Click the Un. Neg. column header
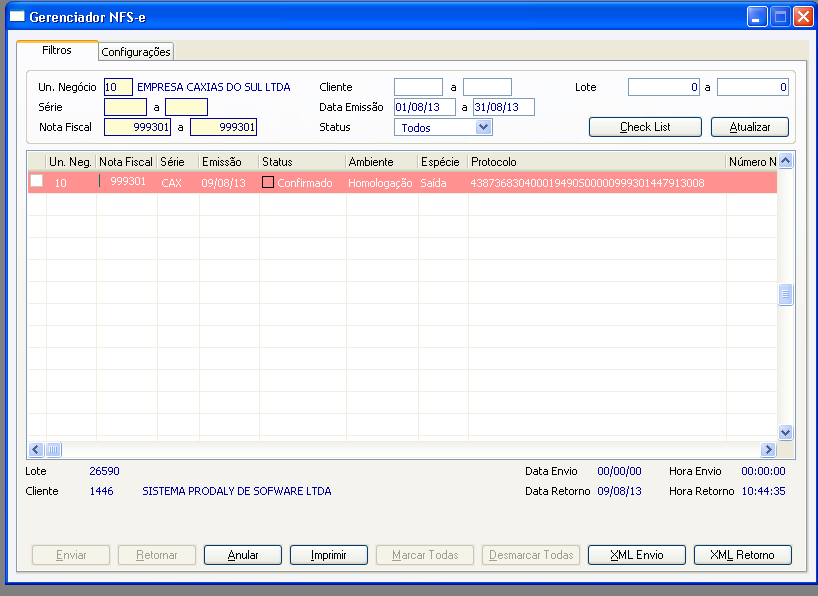Screen dimensions: 818x596 pyautogui.click(x=70, y=162)
